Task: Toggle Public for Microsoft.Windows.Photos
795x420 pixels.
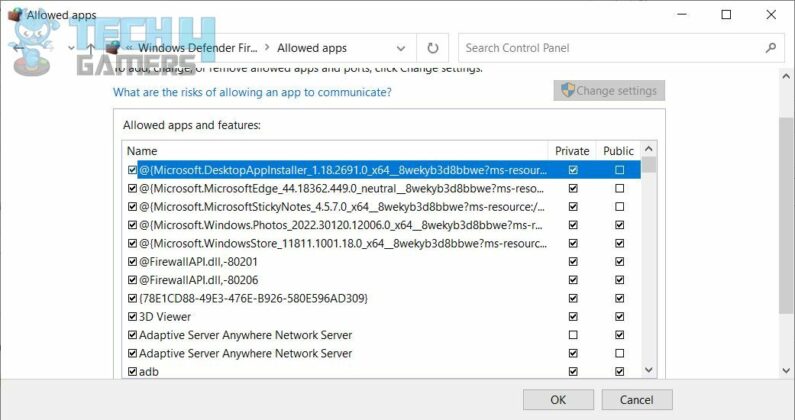Action: pos(620,225)
